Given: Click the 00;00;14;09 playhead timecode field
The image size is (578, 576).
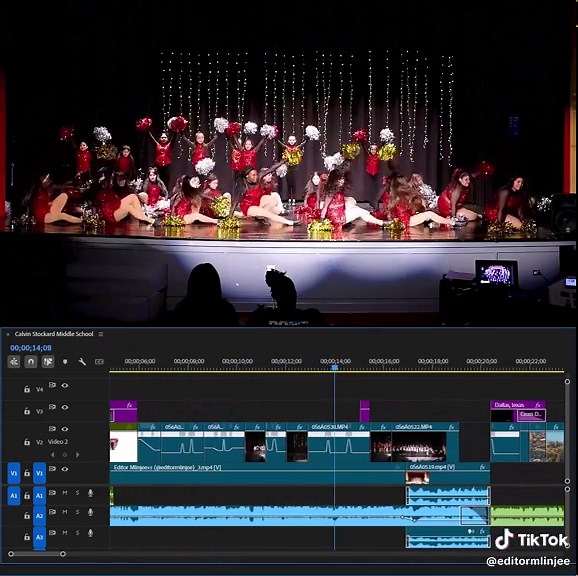Looking at the screenshot, I should tap(31, 348).
